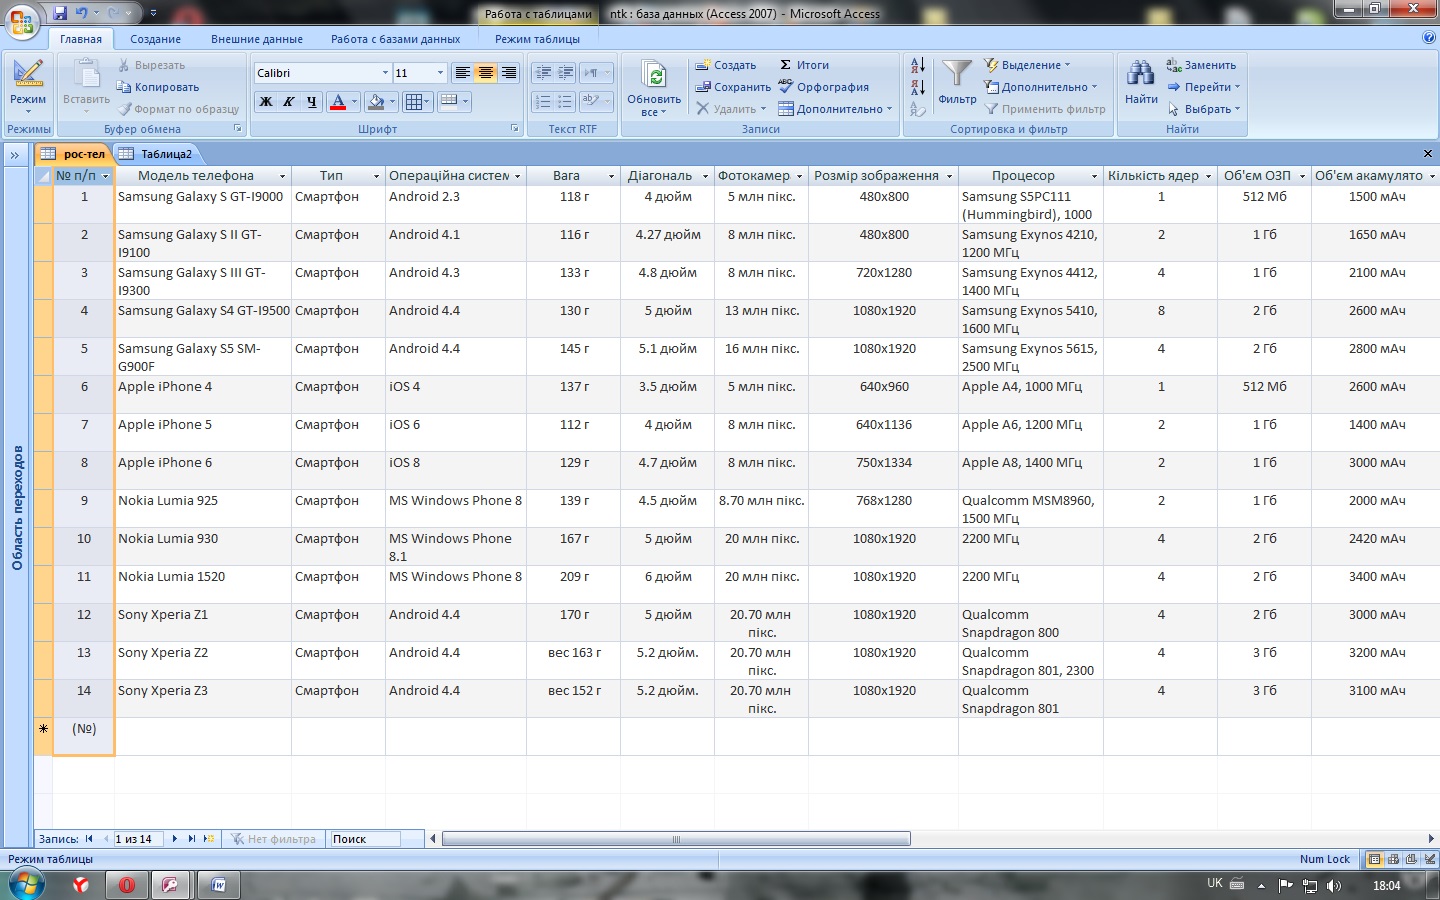1440x900 pixels.
Task: Select the Главная ribbon tab
Action: point(81,39)
